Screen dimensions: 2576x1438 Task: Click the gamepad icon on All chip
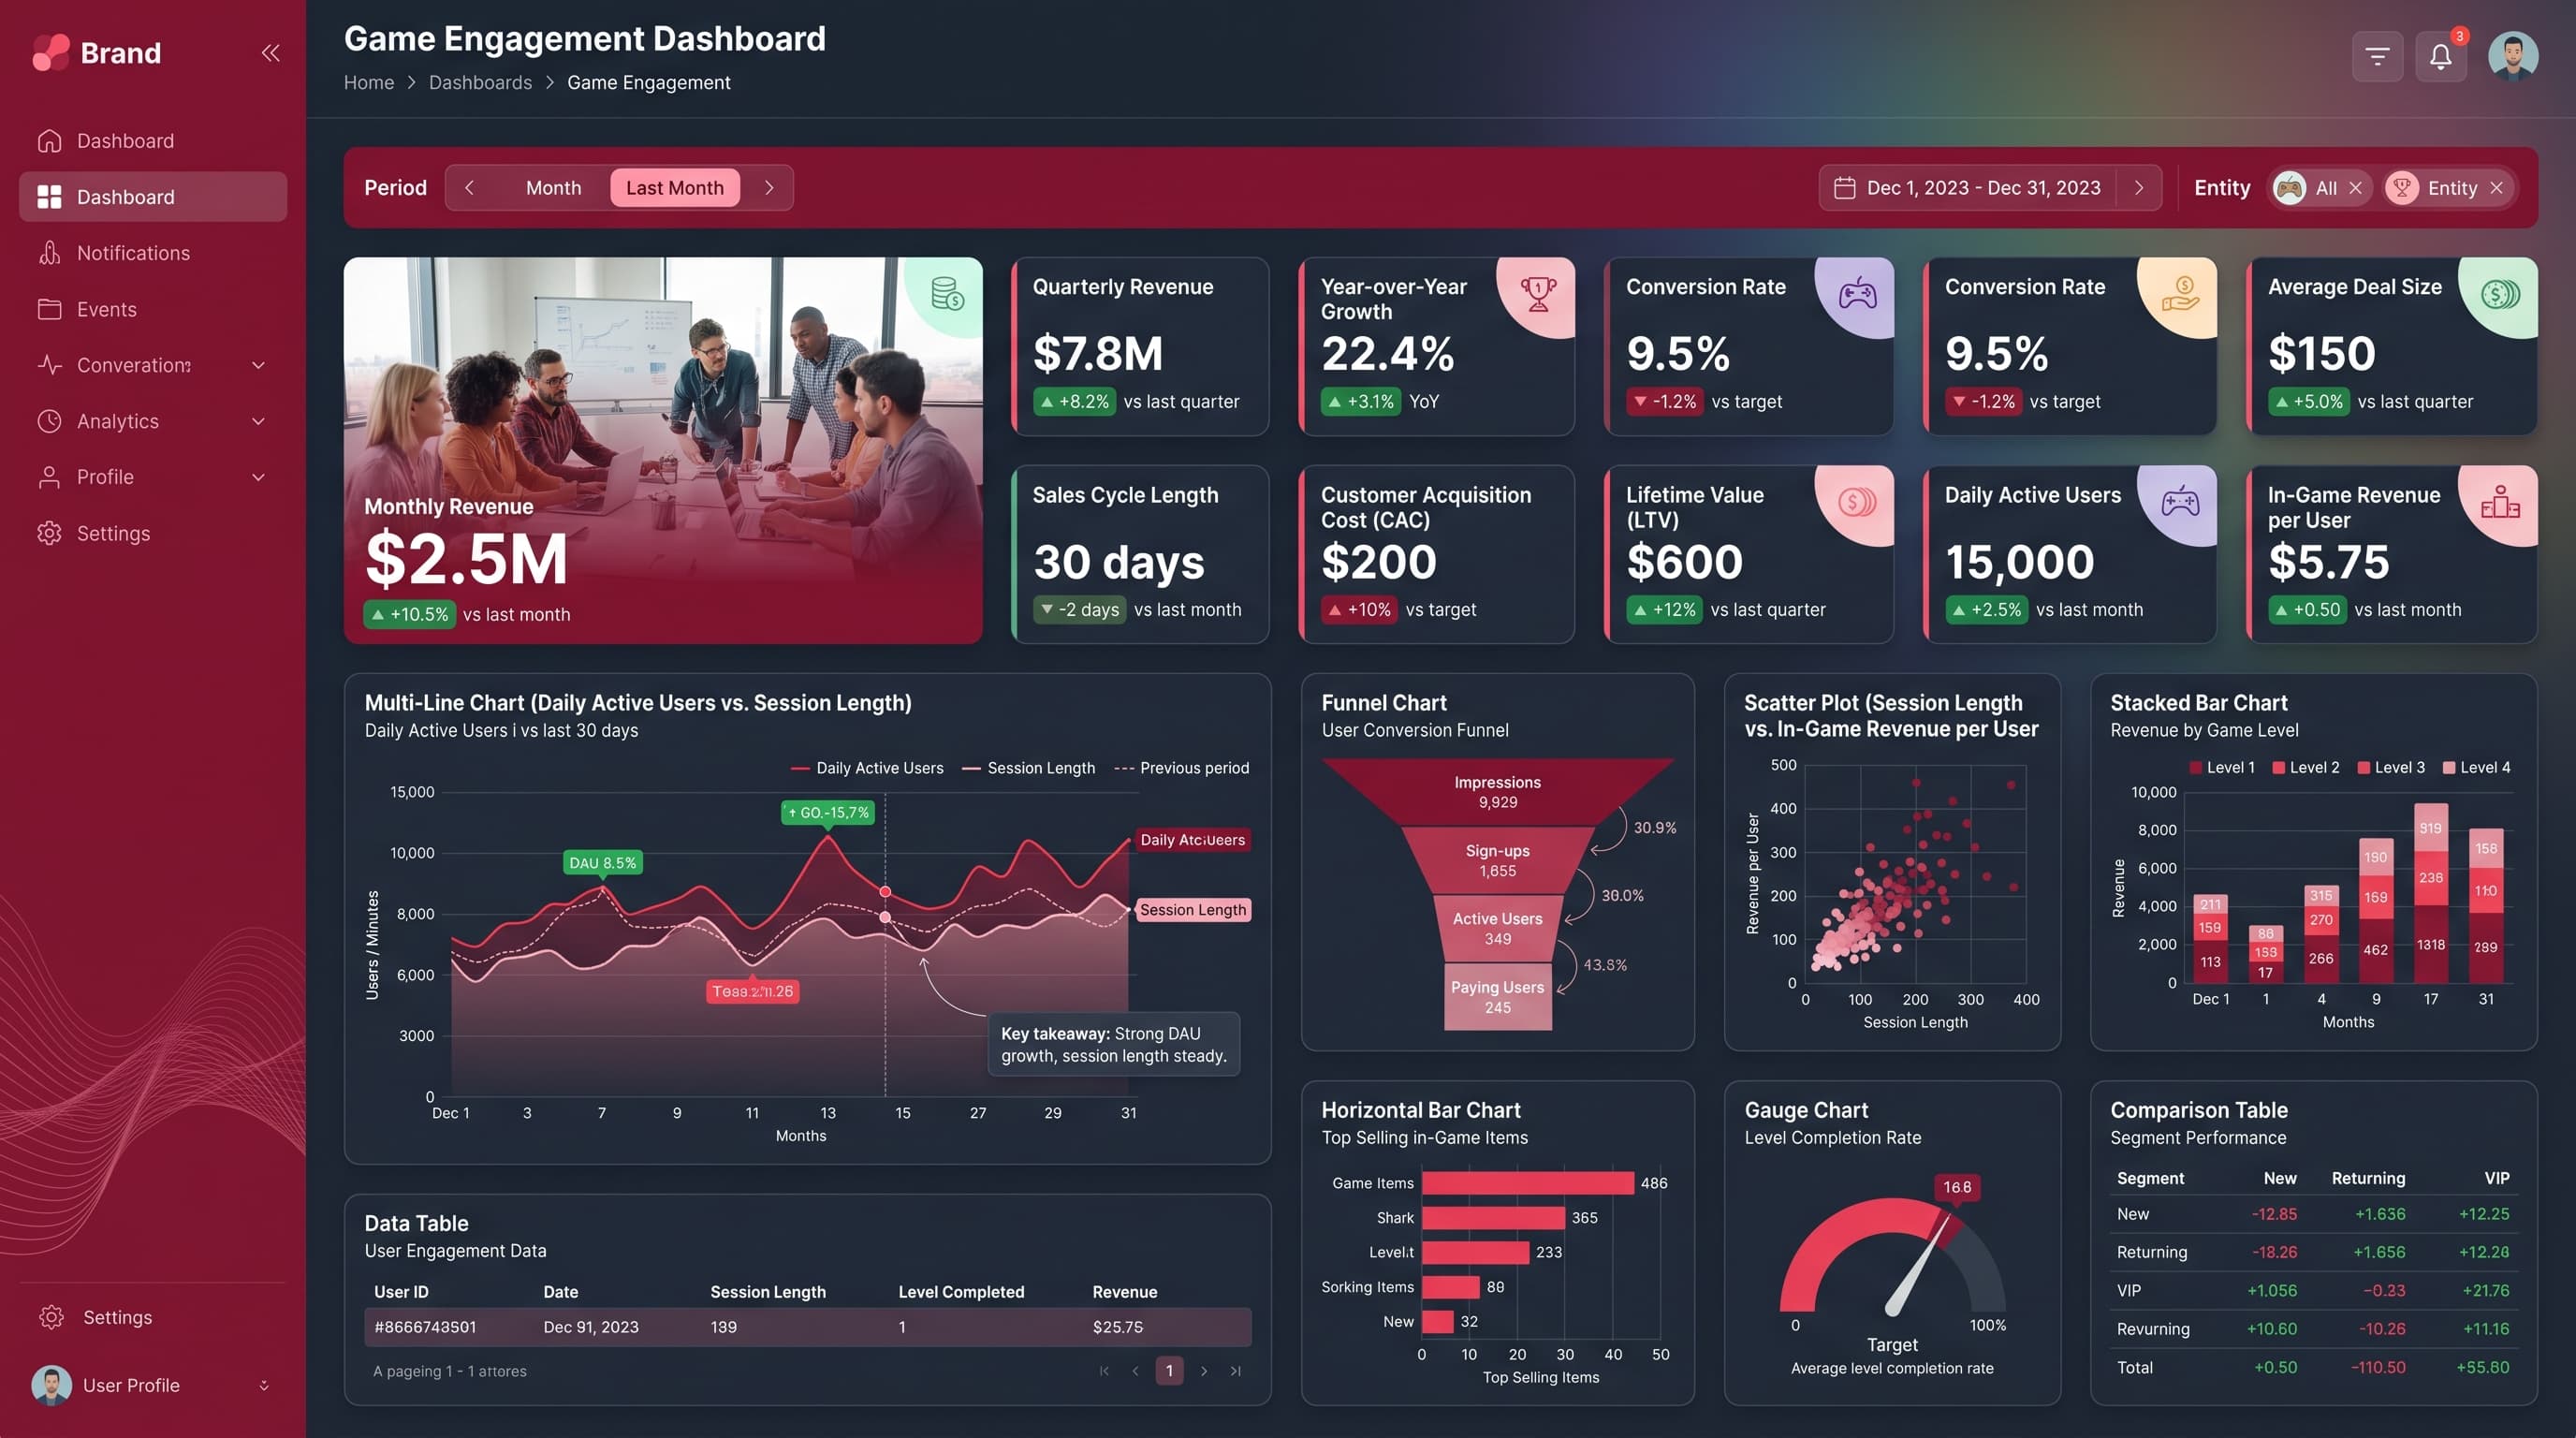pos(2289,188)
